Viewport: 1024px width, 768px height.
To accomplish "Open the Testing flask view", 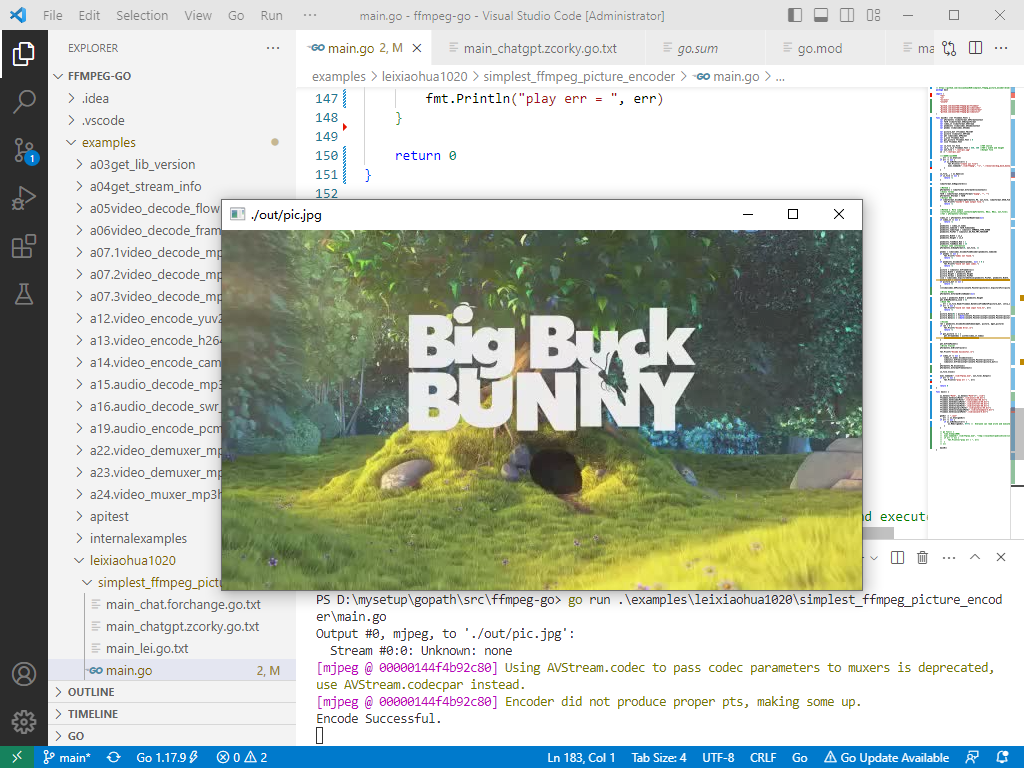I will [24, 294].
